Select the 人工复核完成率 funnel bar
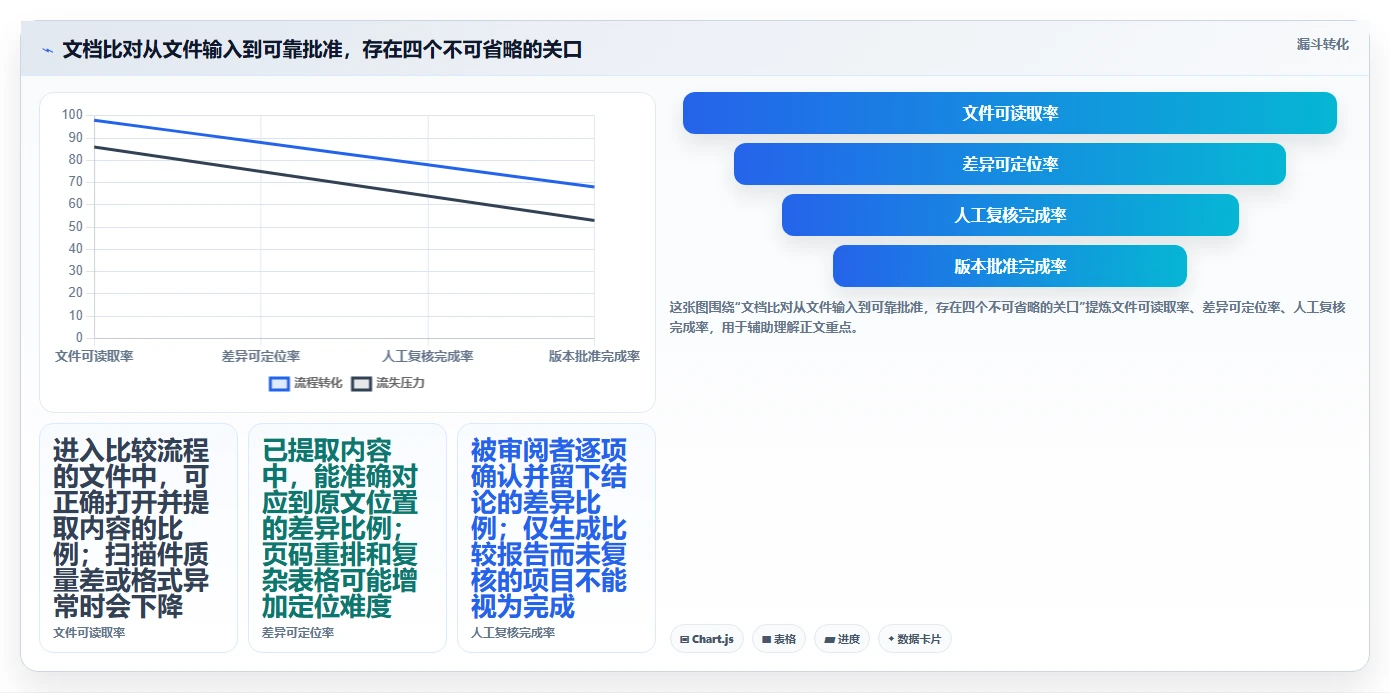 (1010, 215)
